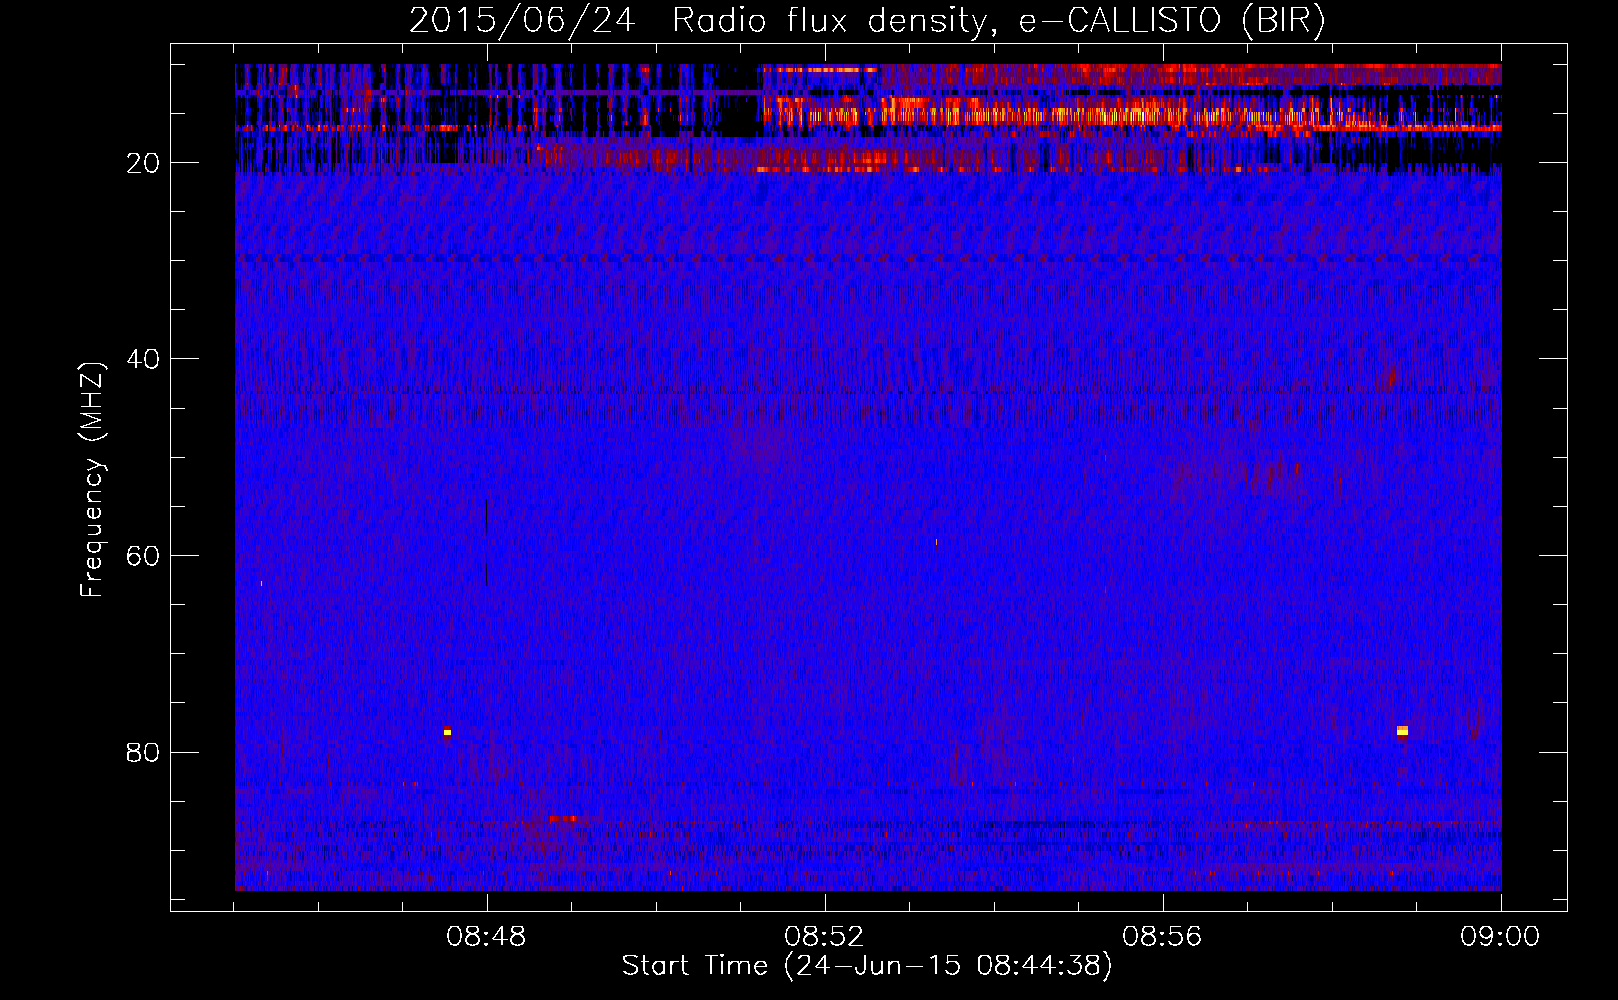Screen dimensions: 1618x1000
Task: Click the "08:56" time tick label
Action: [1163, 937]
